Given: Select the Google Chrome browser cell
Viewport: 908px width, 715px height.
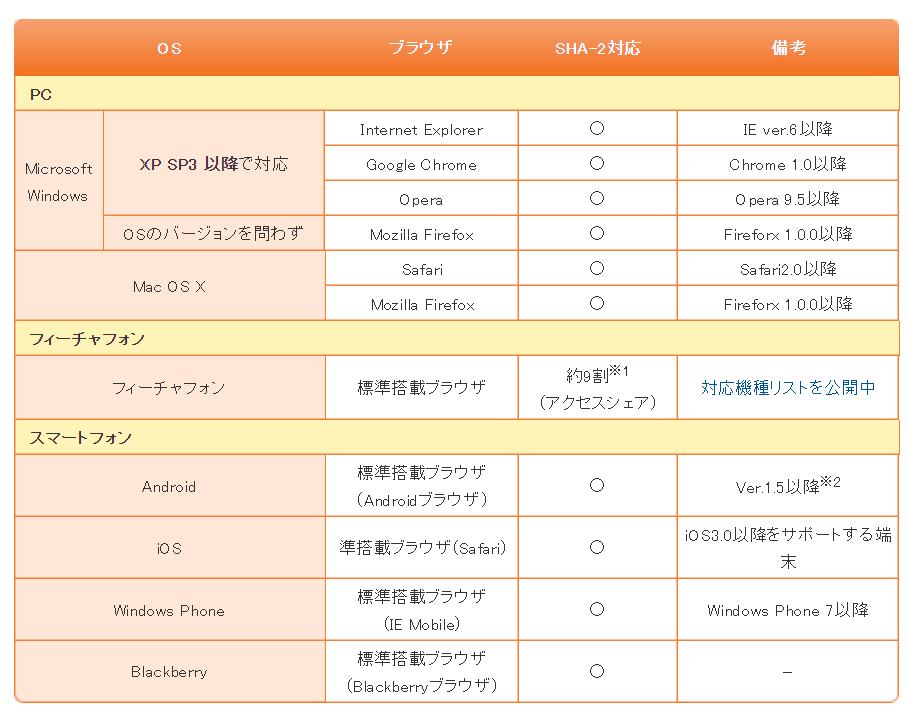Looking at the screenshot, I should click(x=422, y=164).
